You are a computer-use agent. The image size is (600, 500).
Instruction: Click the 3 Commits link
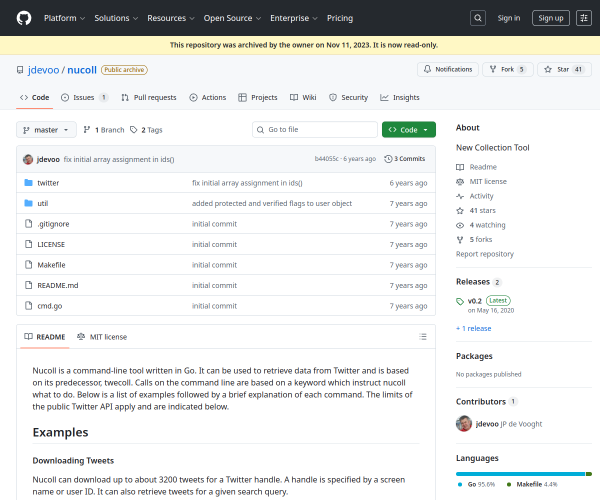pyautogui.click(x=405, y=159)
